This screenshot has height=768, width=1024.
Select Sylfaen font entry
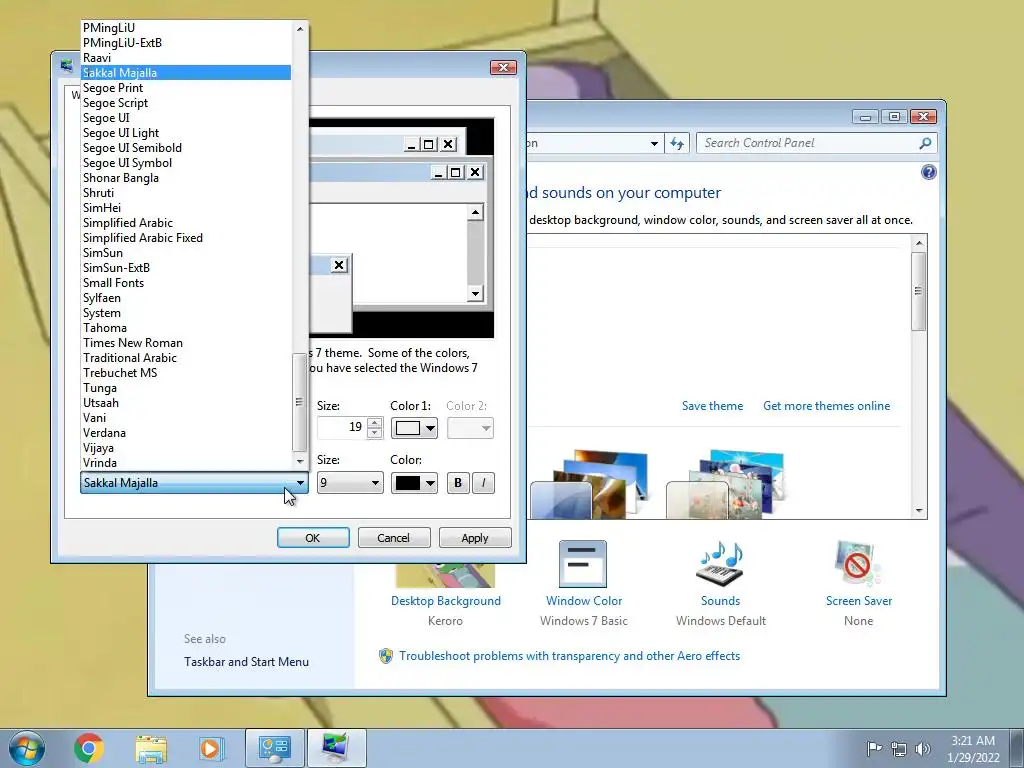[x=185, y=298]
